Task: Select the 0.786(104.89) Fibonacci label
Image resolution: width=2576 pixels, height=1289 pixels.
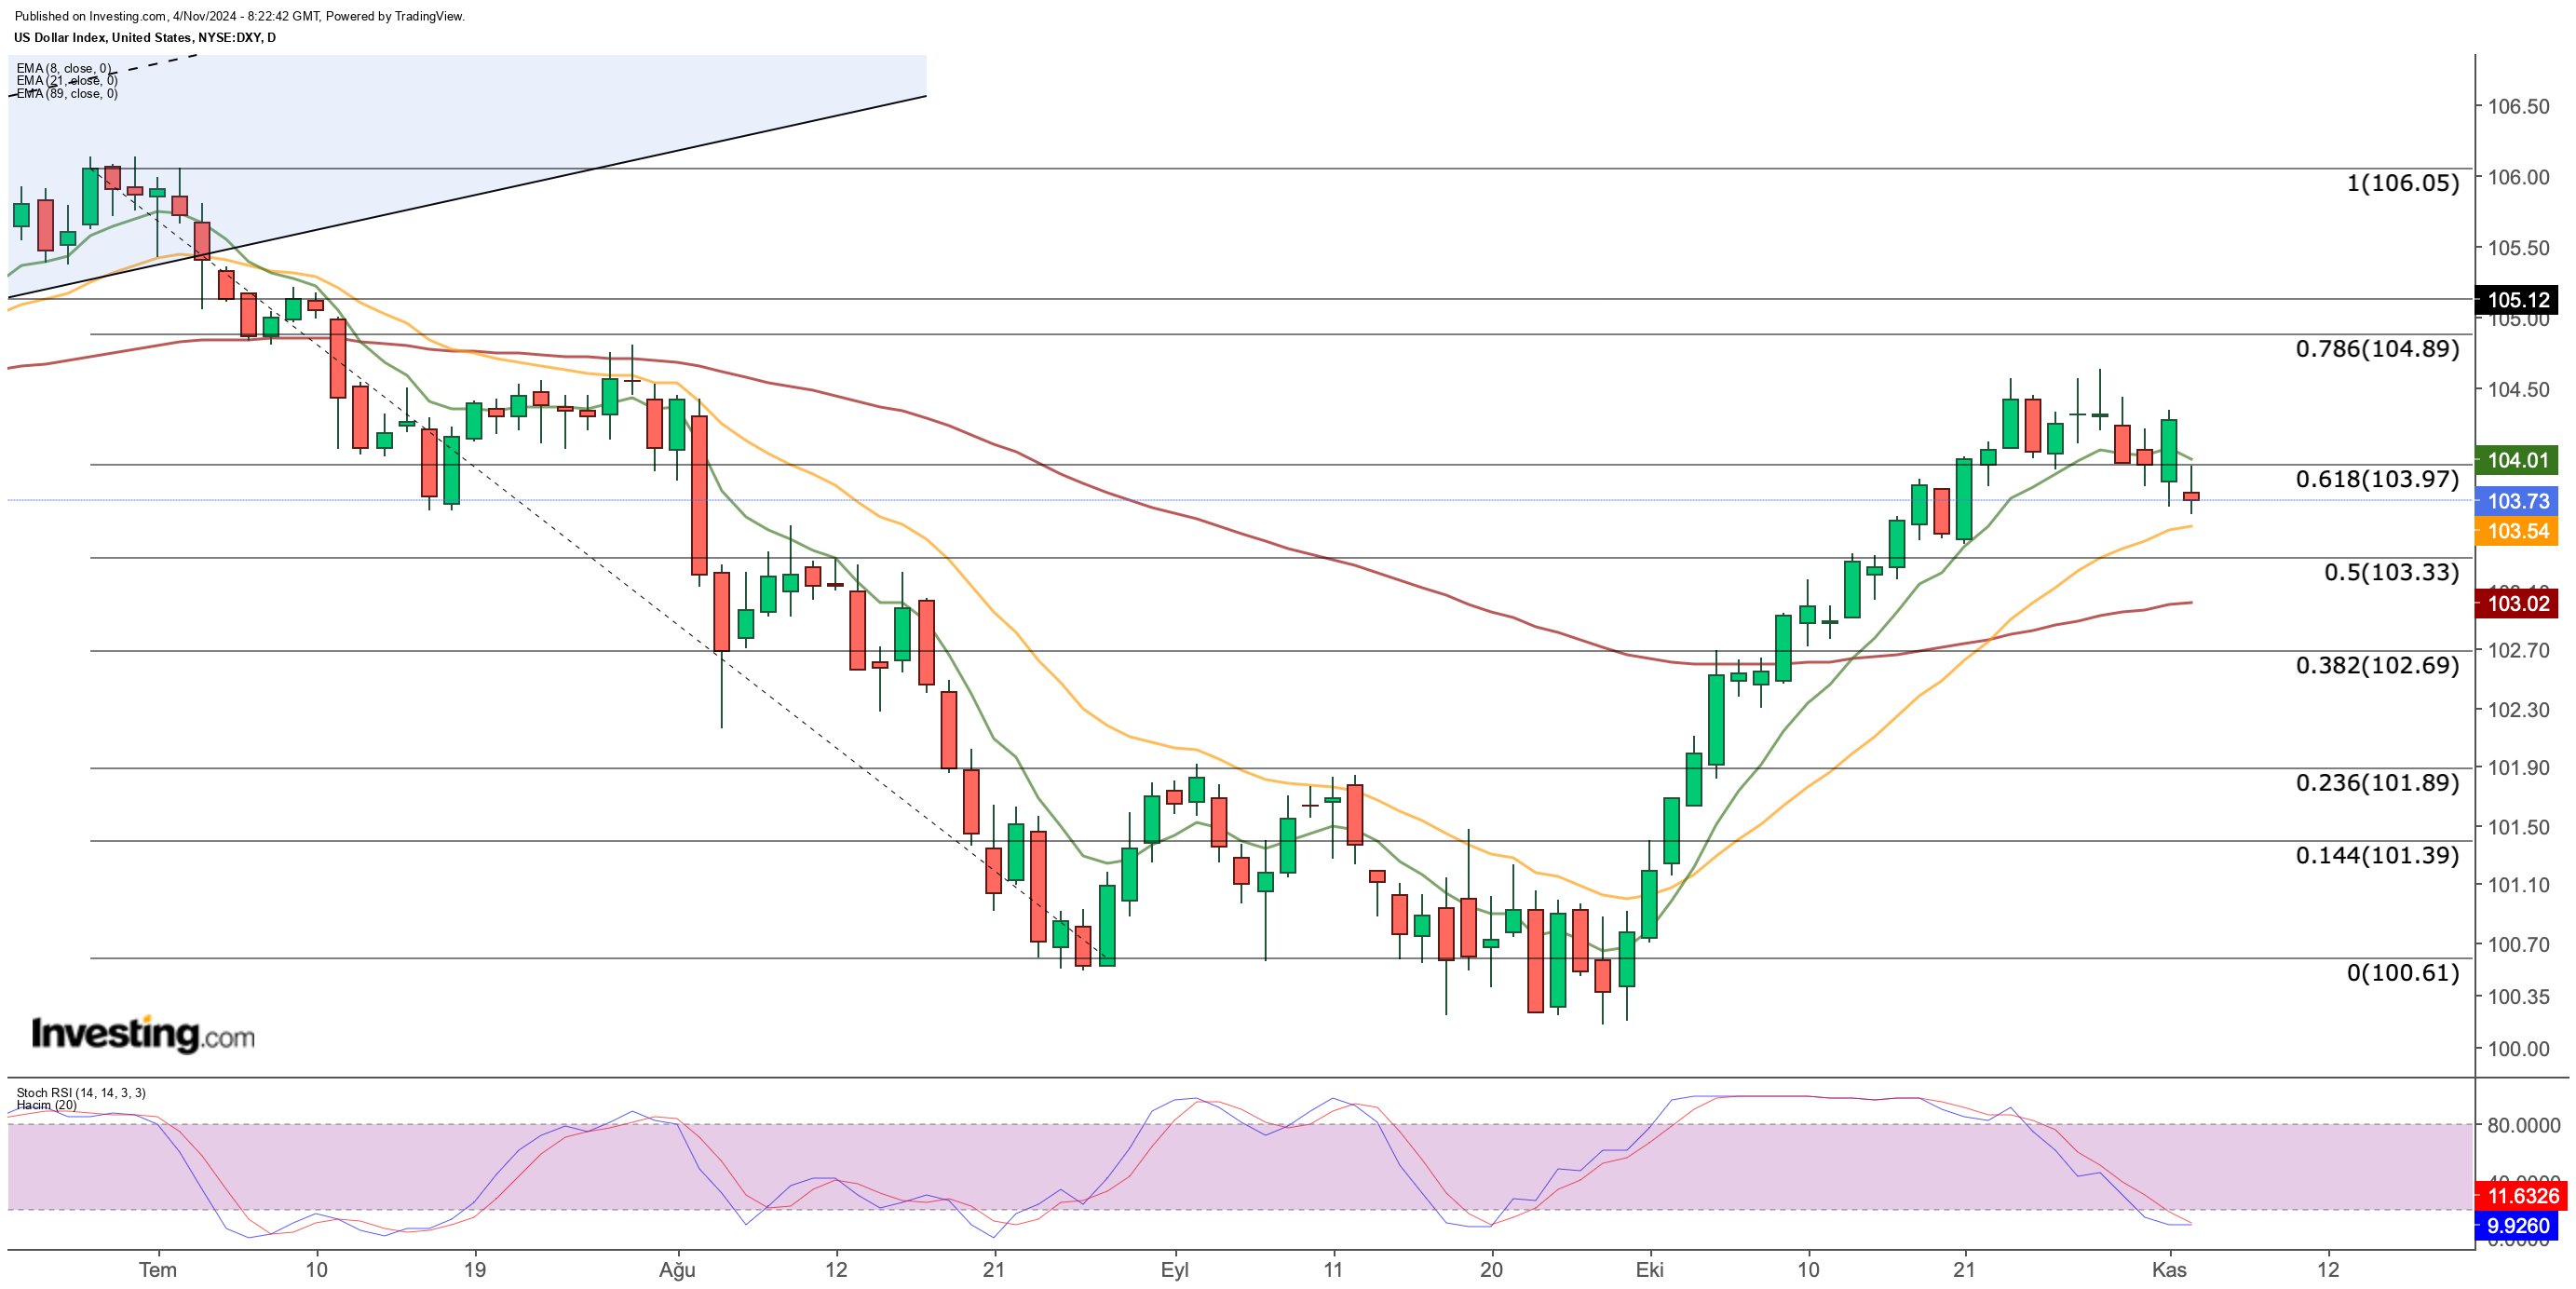Action: tap(2377, 349)
